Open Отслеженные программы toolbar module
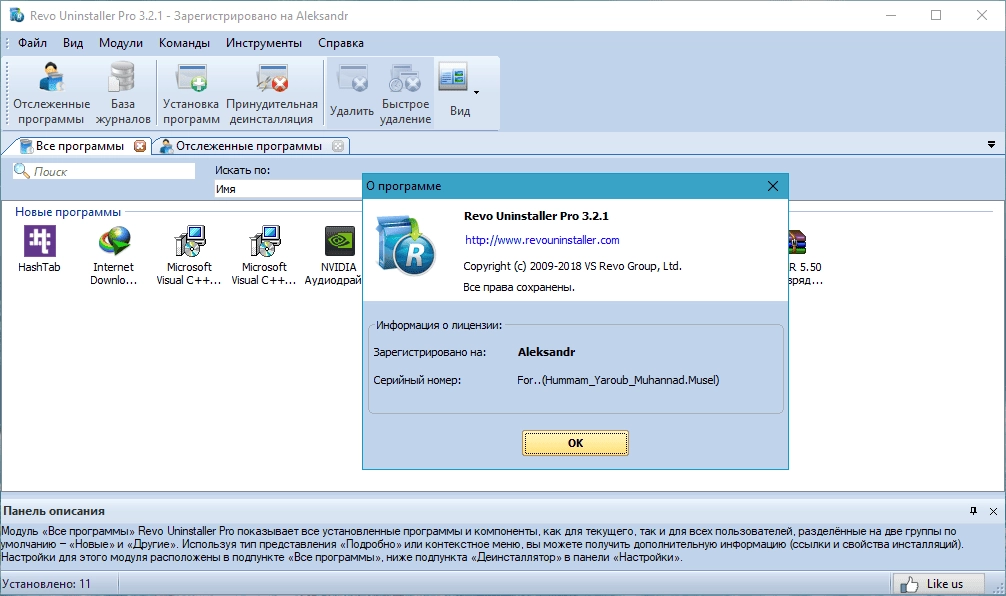This screenshot has height=596, width=1006. point(51,94)
